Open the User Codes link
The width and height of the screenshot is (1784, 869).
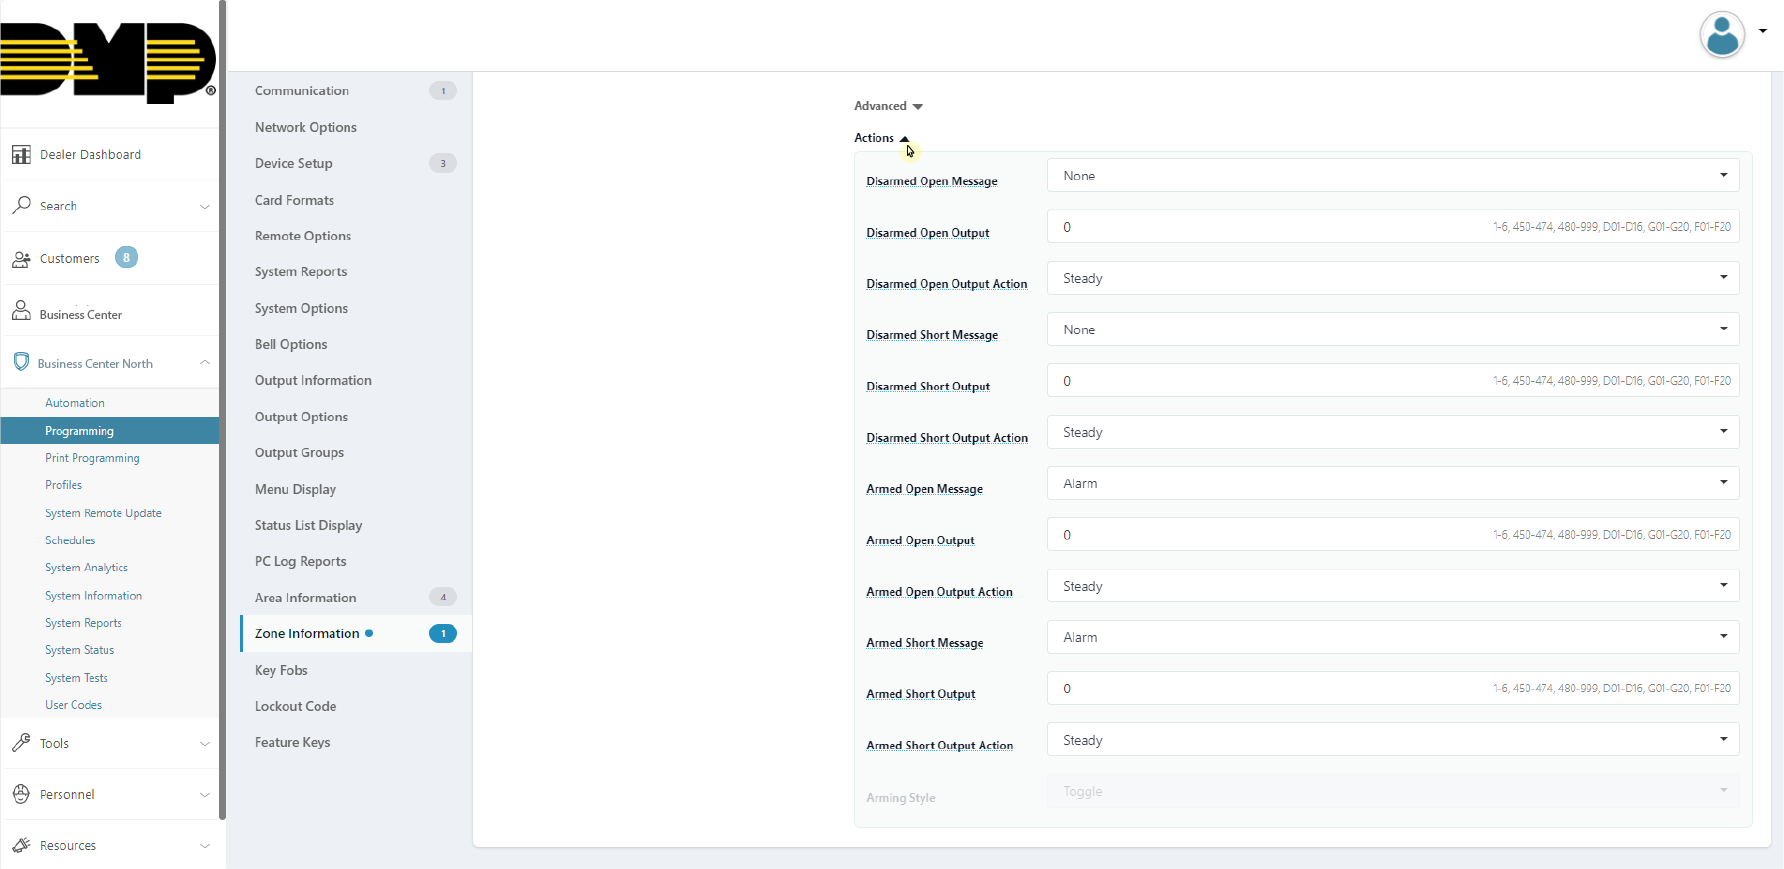[73, 705]
